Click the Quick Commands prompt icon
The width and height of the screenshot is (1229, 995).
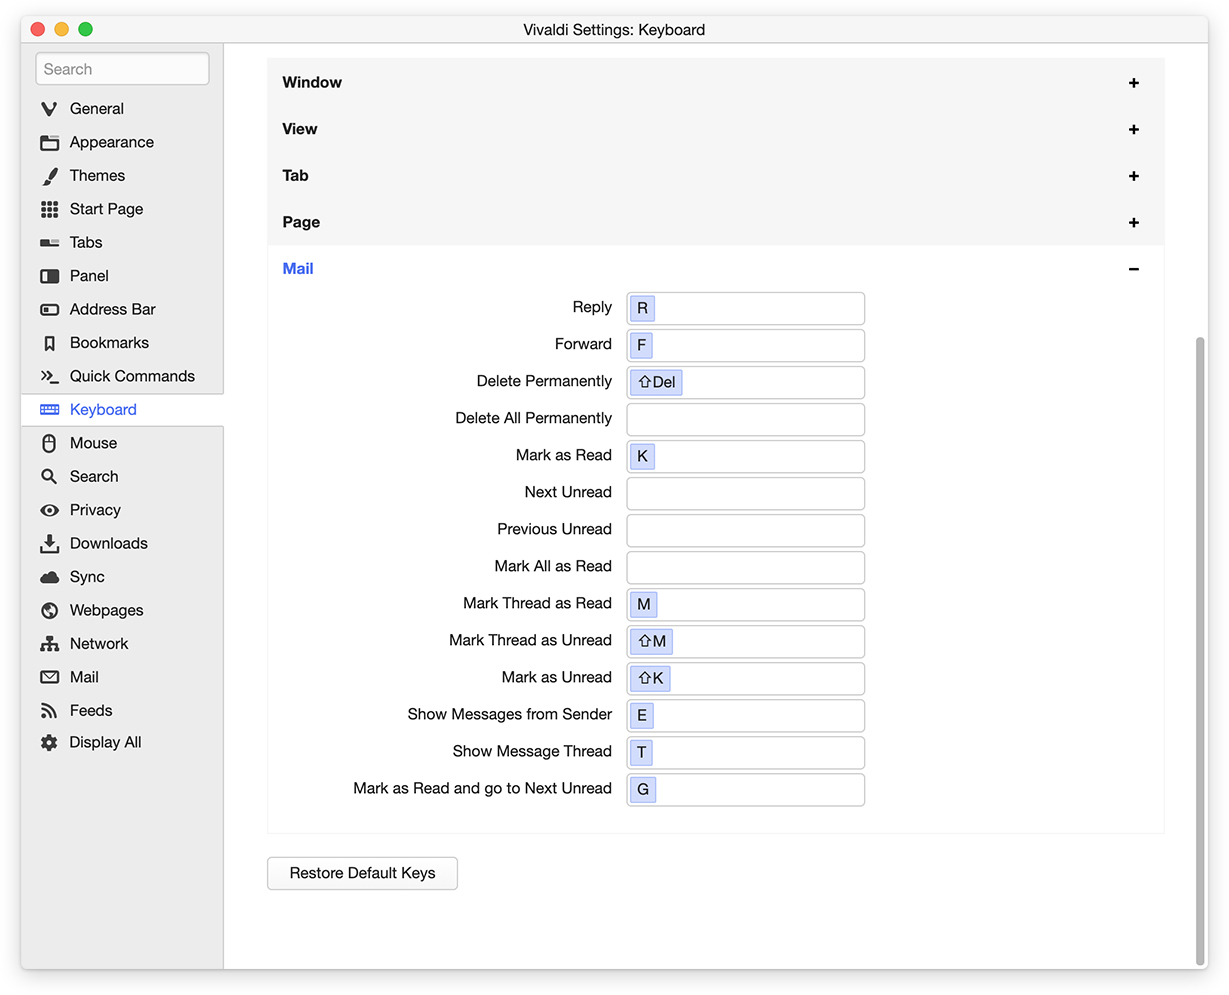[49, 377]
